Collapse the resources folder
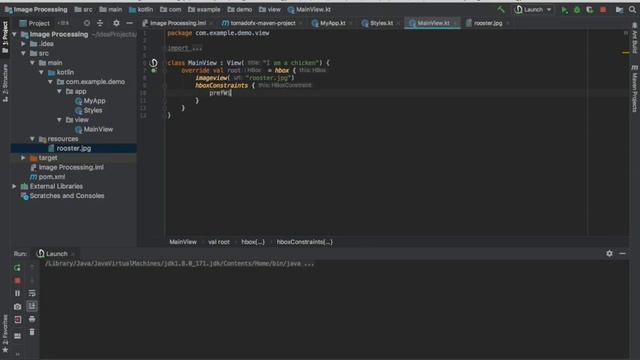Viewport: 640px width, 360px height. click(33, 139)
